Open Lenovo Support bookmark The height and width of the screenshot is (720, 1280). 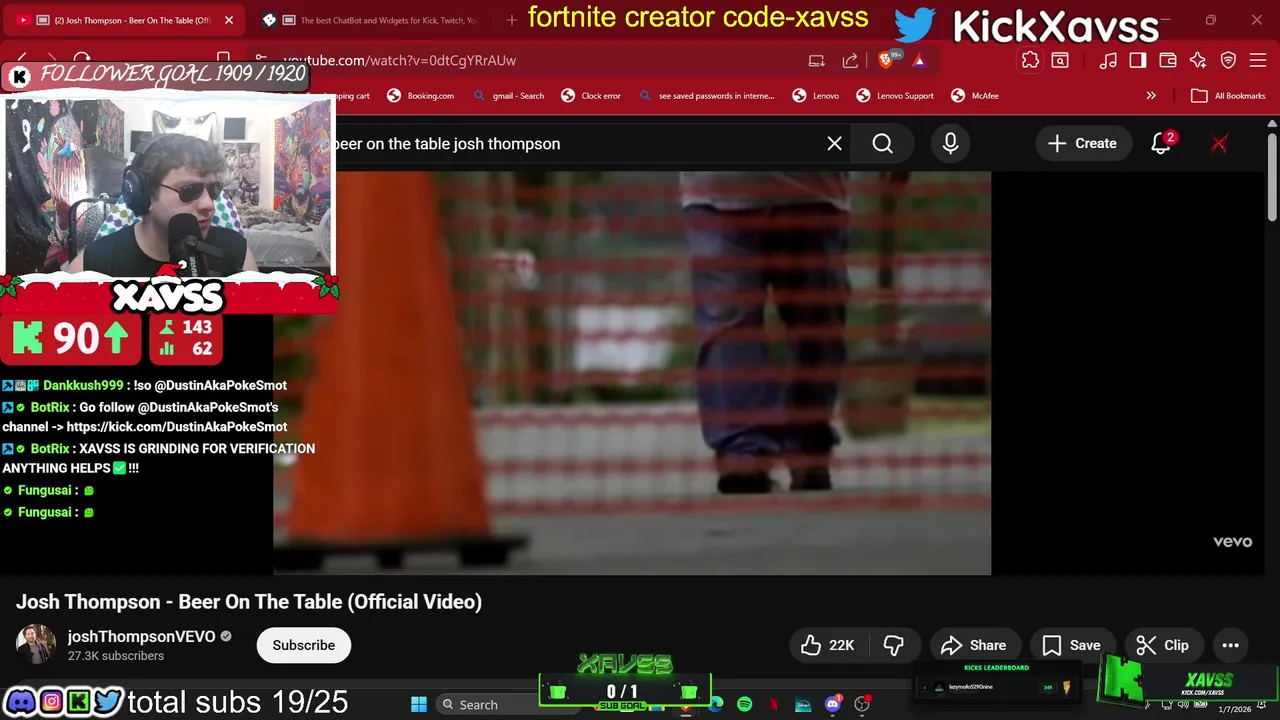coord(895,96)
